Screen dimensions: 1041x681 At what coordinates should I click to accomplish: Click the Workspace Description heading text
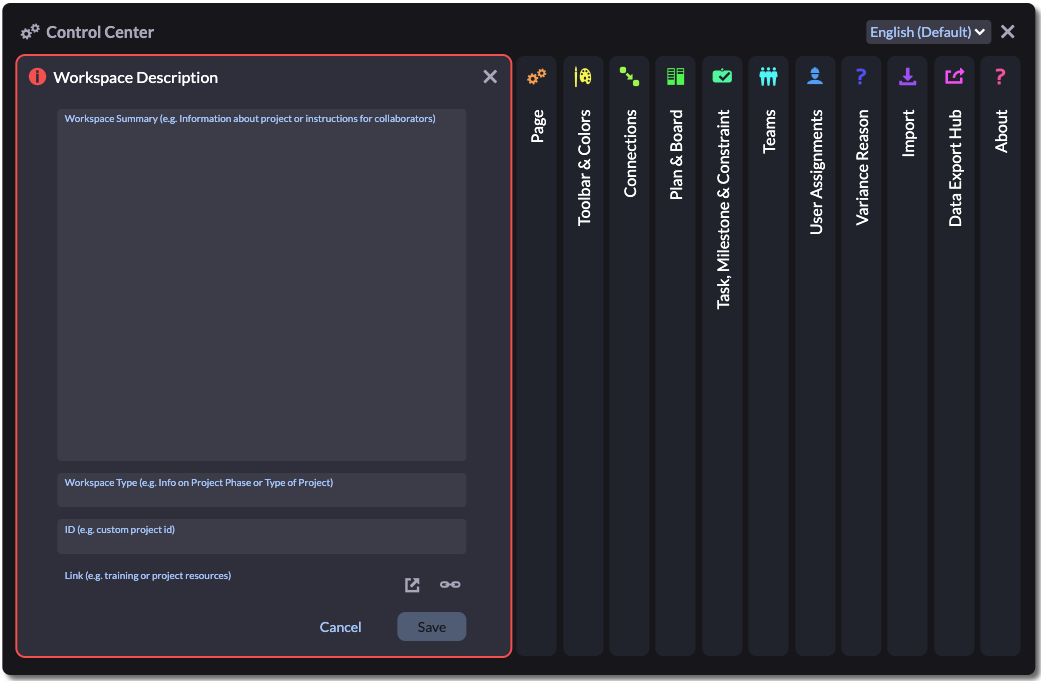pyautogui.click(x=135, y=78)
